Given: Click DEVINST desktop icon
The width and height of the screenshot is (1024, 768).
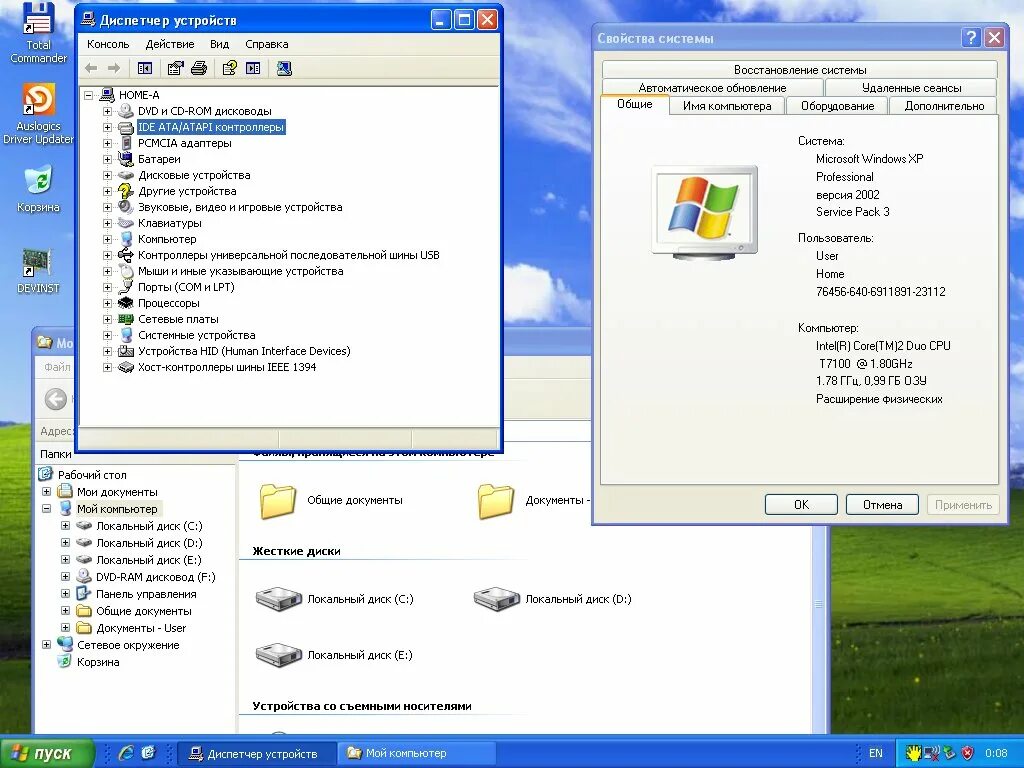Looking at the screenshot, I should pos(38,271).
